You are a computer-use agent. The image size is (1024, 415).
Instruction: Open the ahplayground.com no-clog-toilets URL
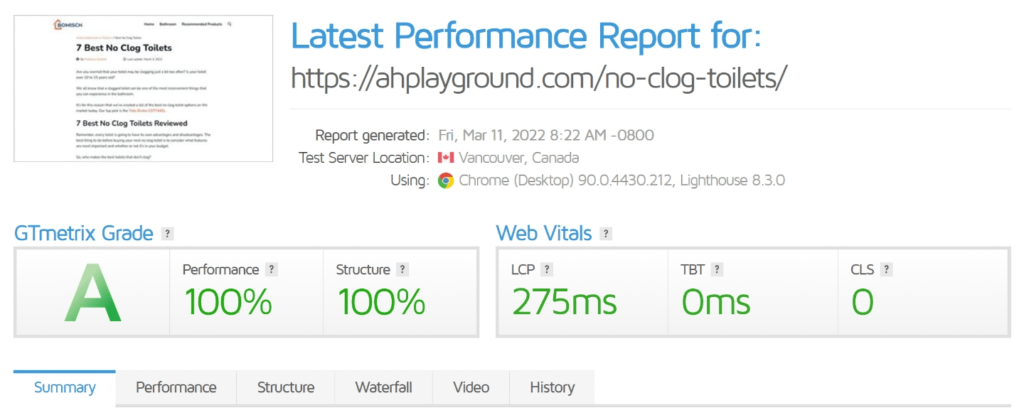(539, 76)
